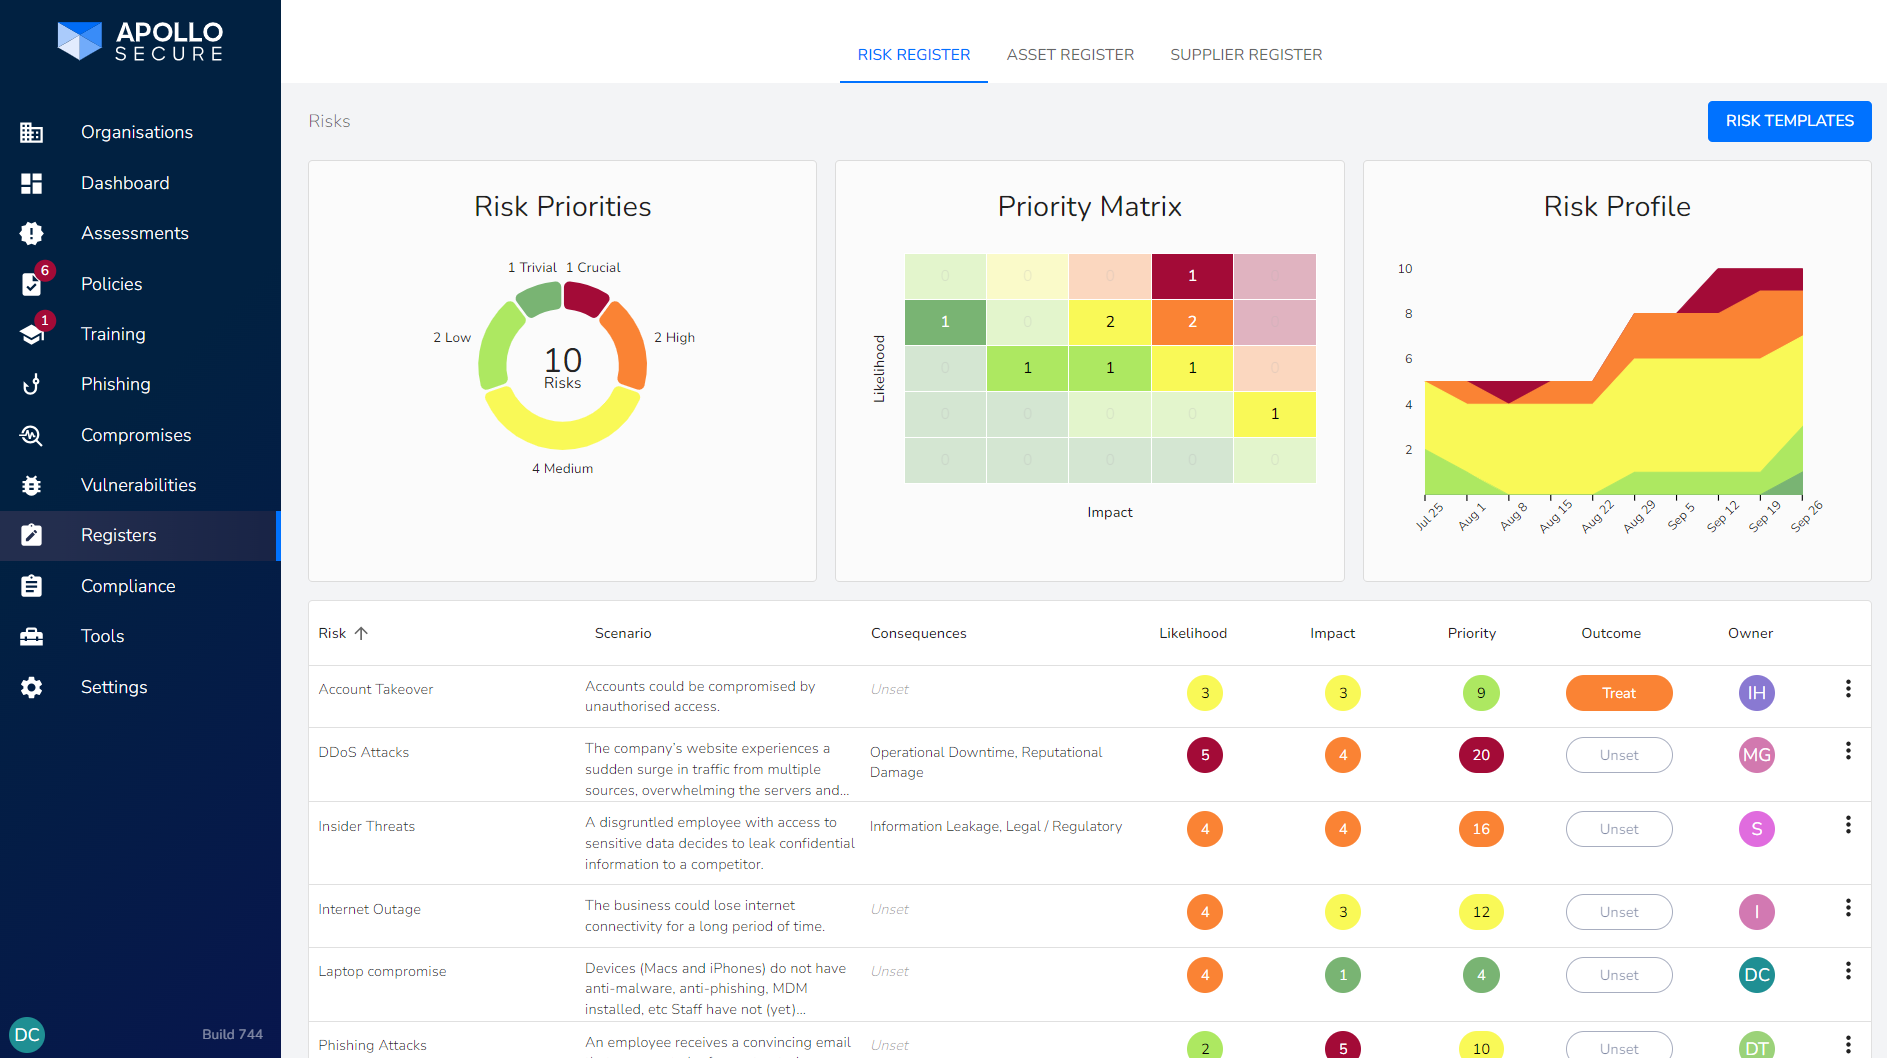Toggle sort order on the Risk column
1887x1058 pixels.
[362, 633]
